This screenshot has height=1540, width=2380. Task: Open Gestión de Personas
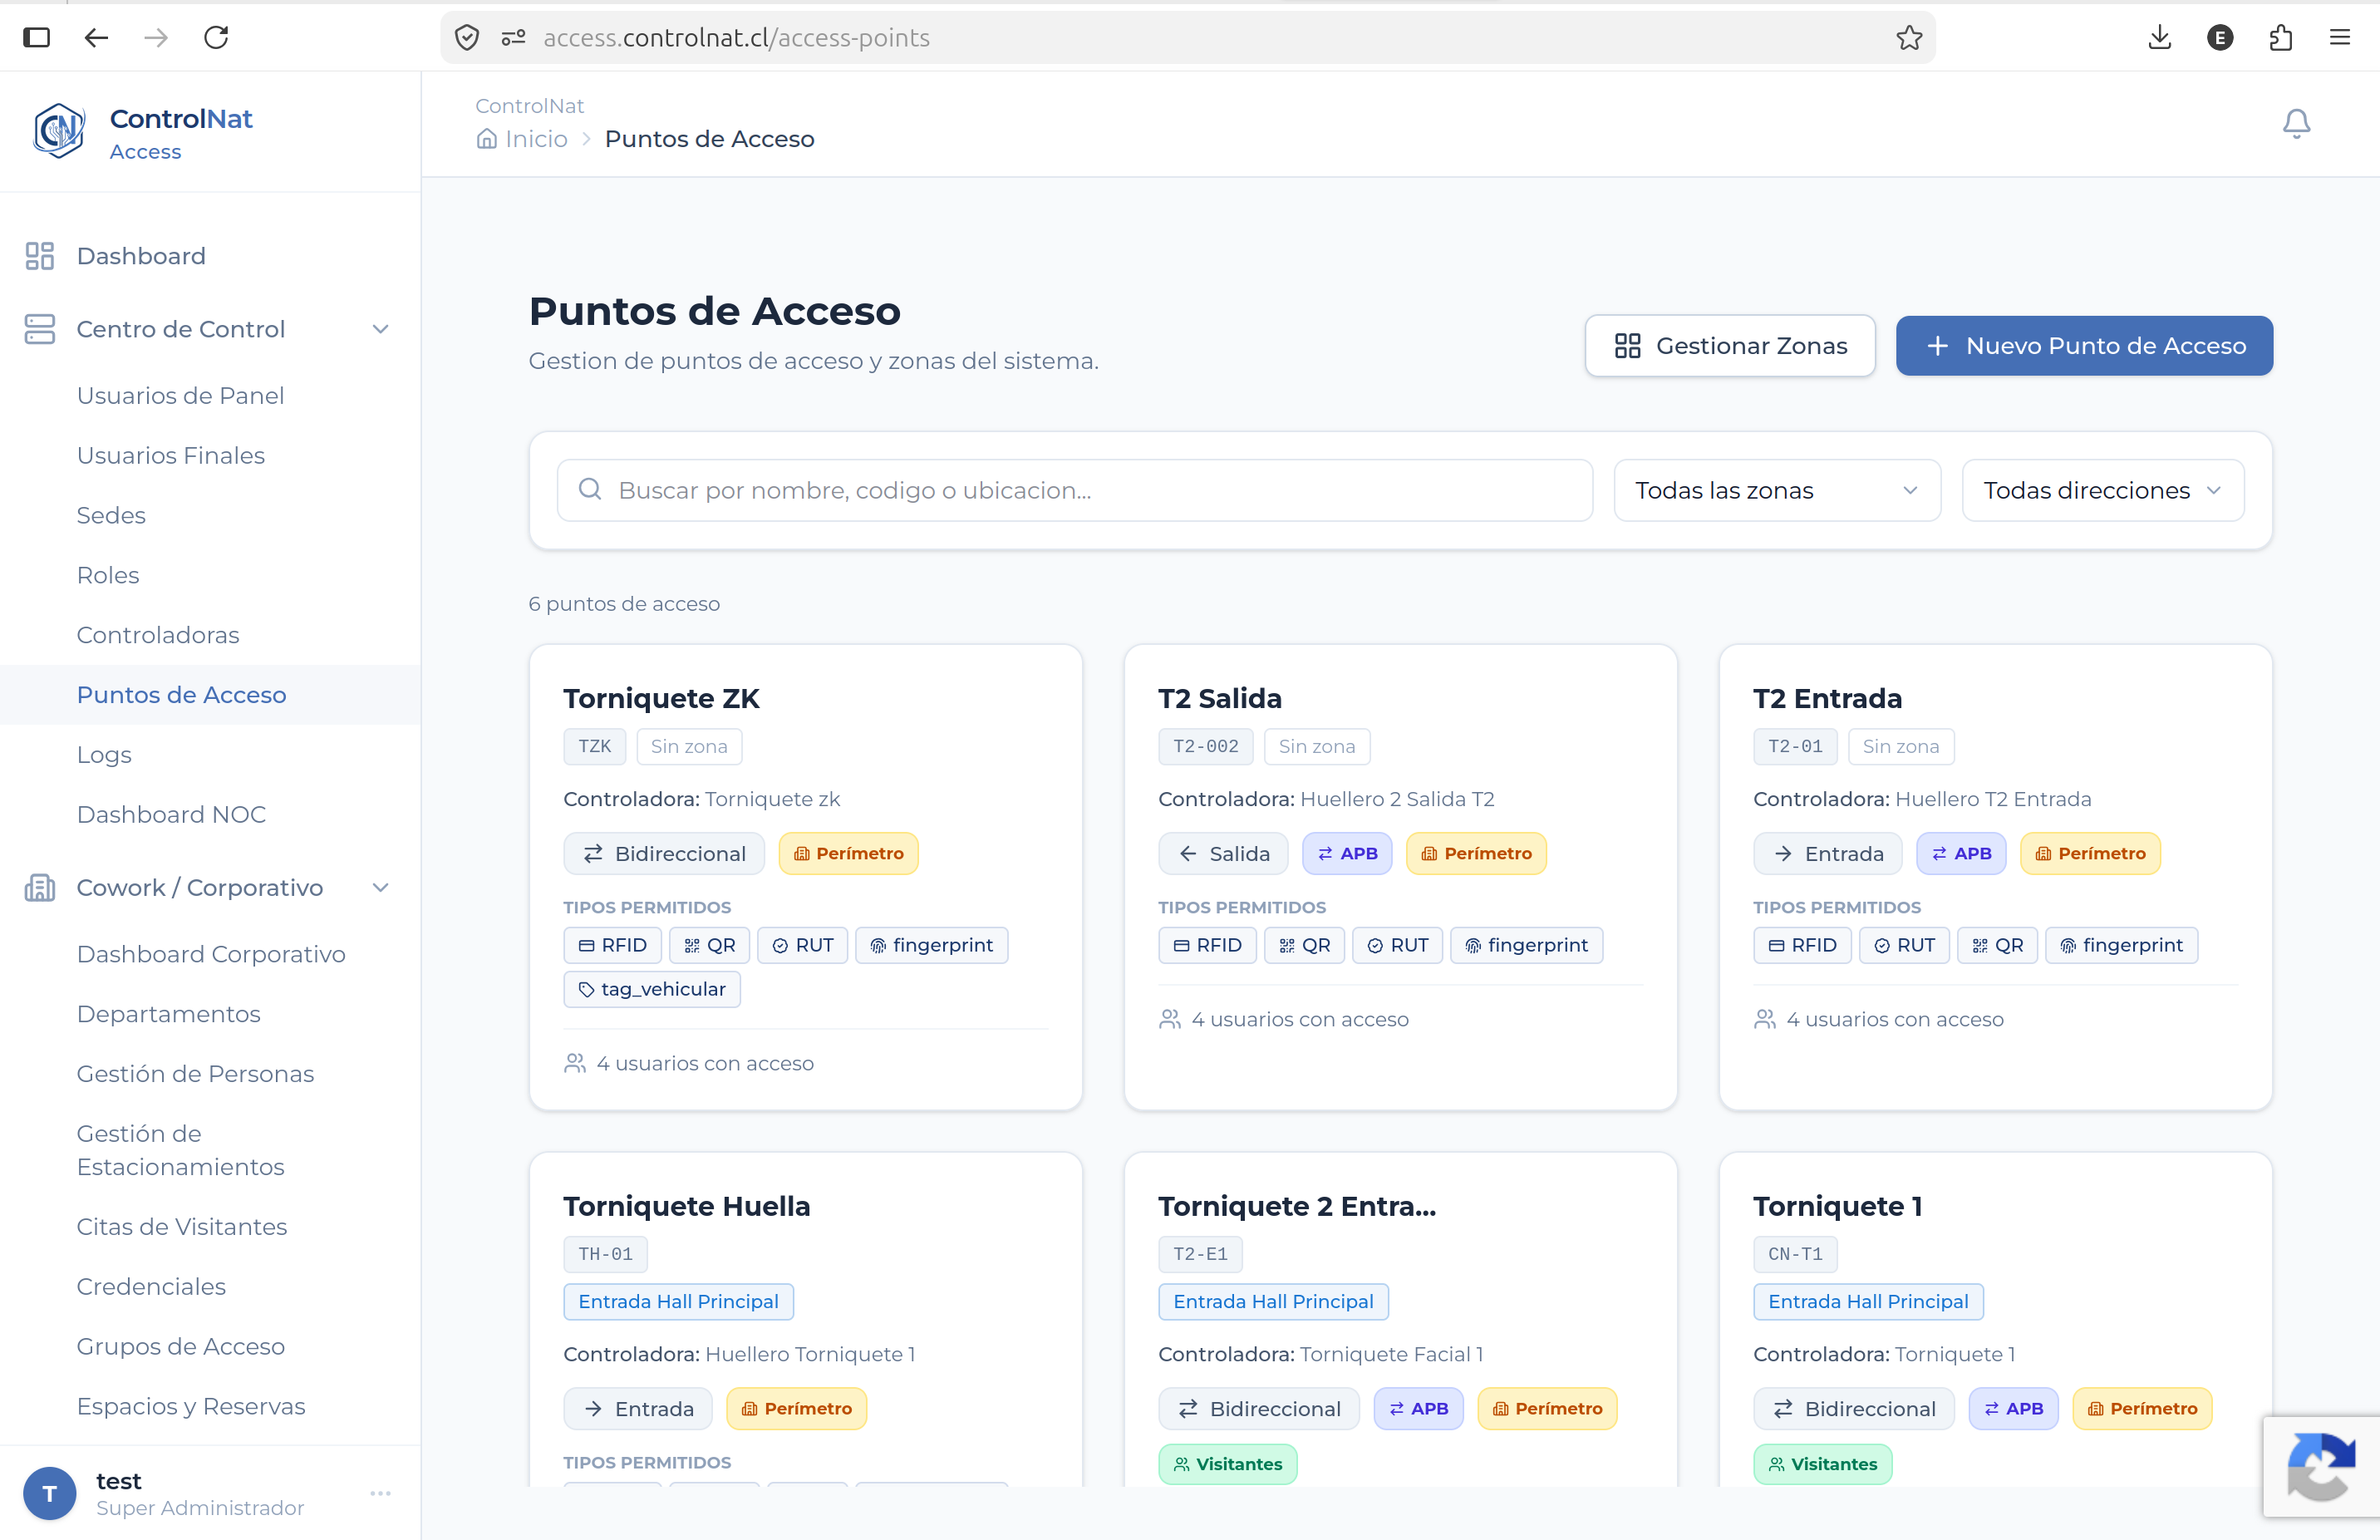click(195, 1074)
